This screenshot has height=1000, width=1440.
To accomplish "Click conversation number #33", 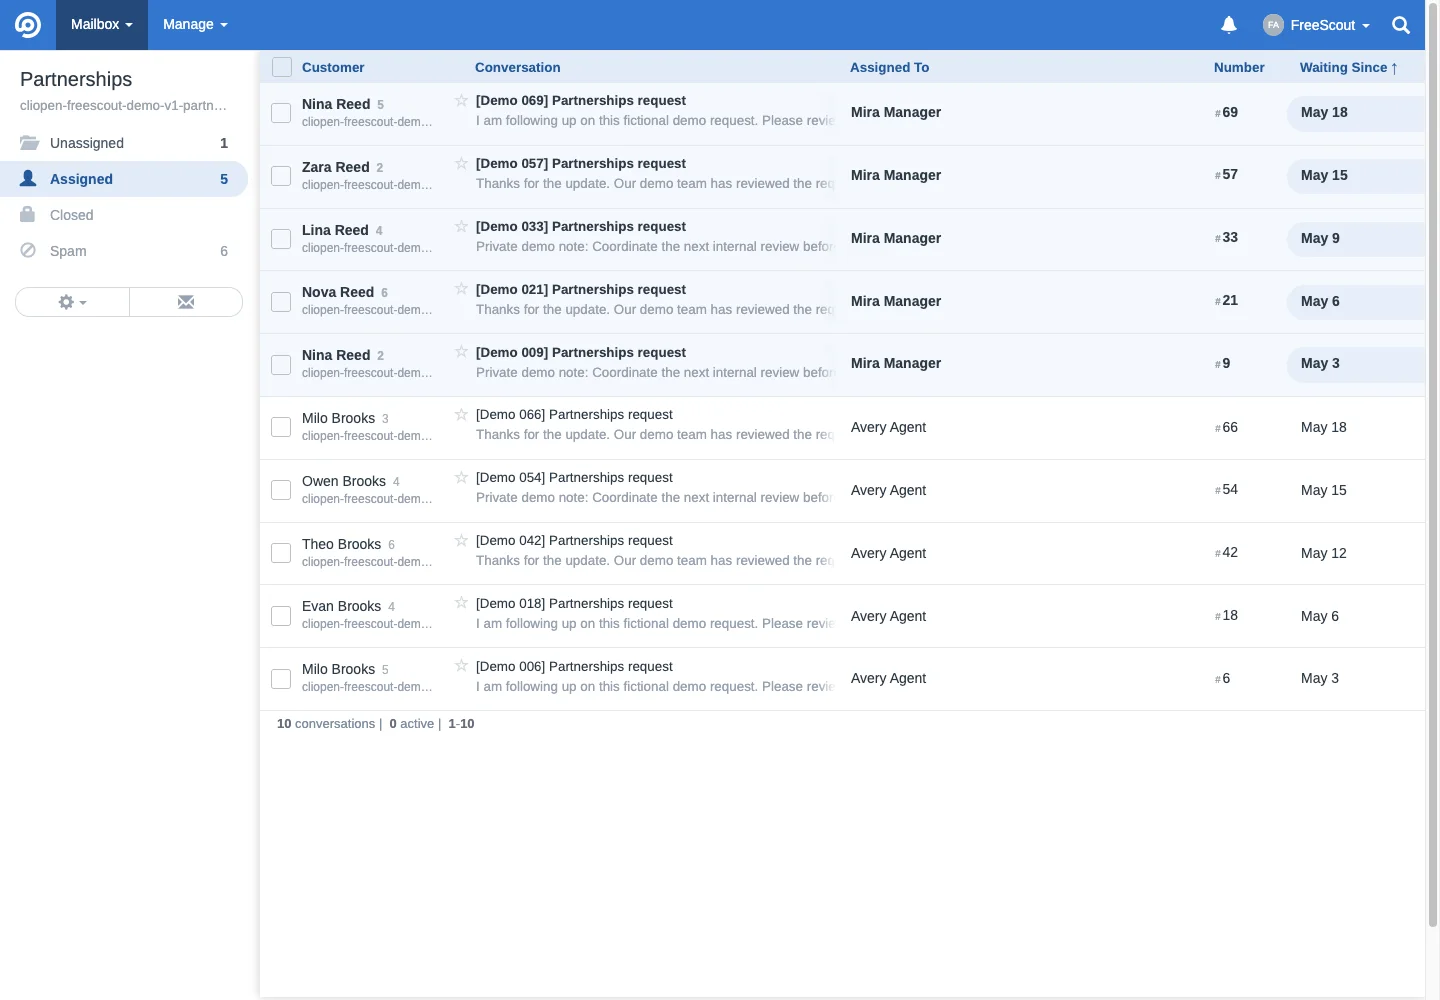I will 1227,237.
